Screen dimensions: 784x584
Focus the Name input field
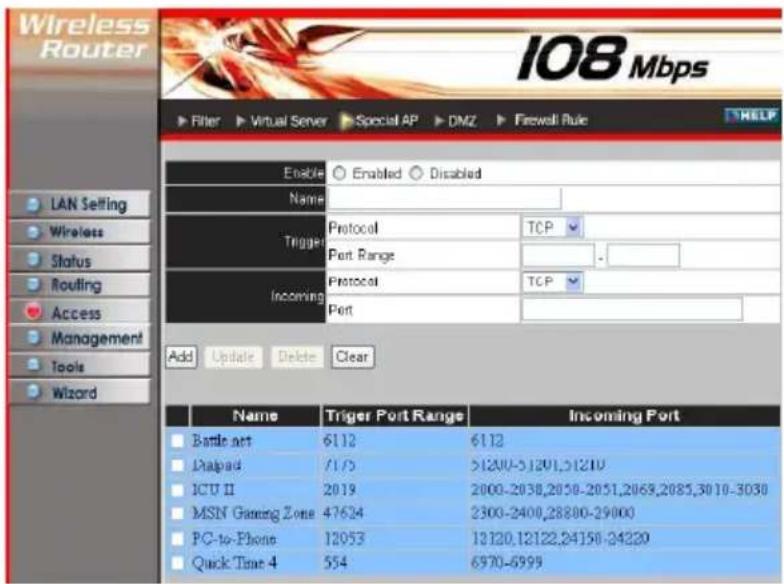click(x=444, y=198)
